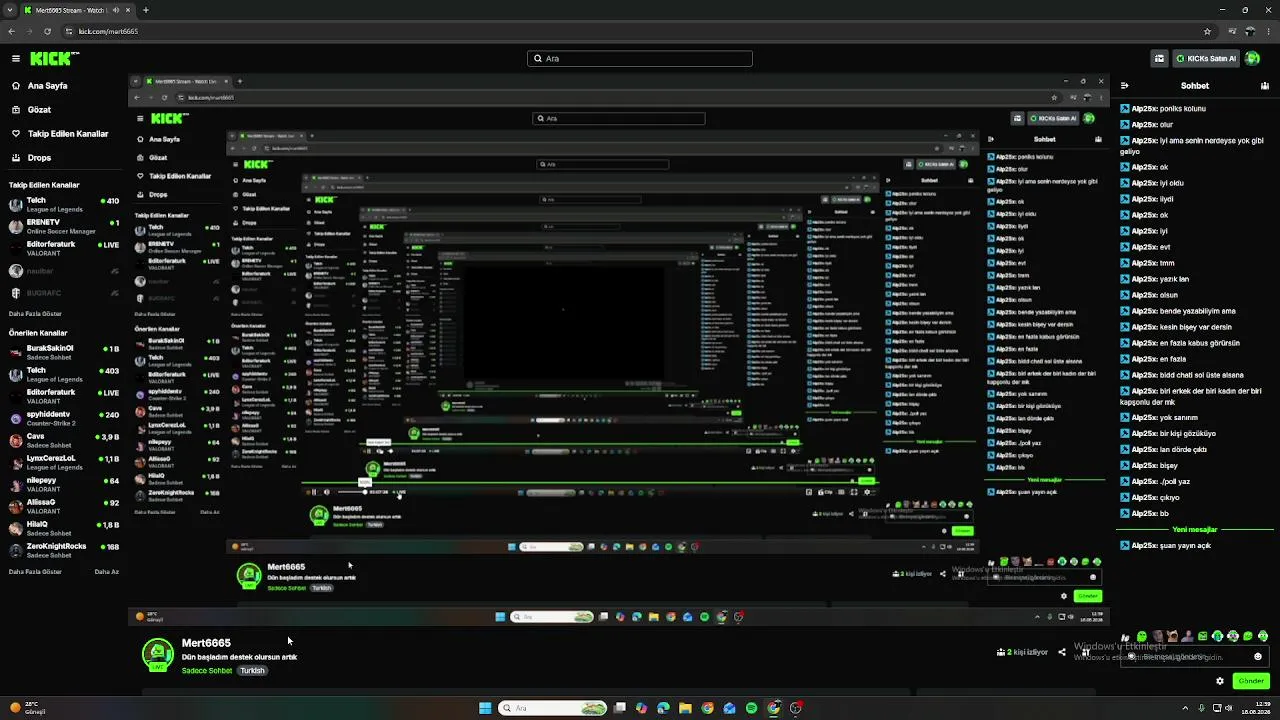Open the profile avatar menu in Kick header
The height and width of the screenshot is (720, 1280).
1252,59
